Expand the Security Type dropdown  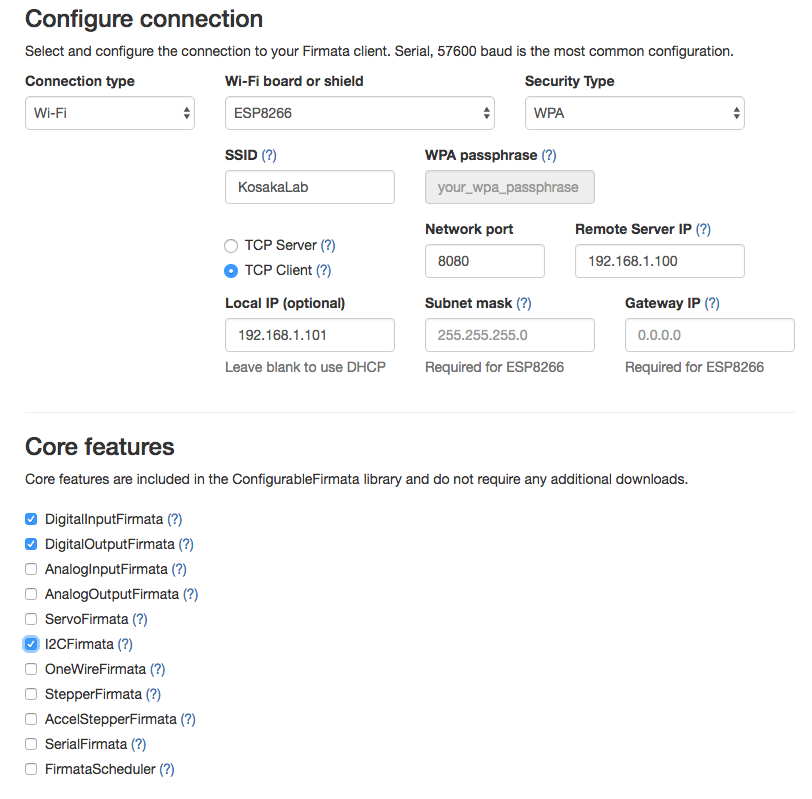pyautogui.click(x=635, y=113)
